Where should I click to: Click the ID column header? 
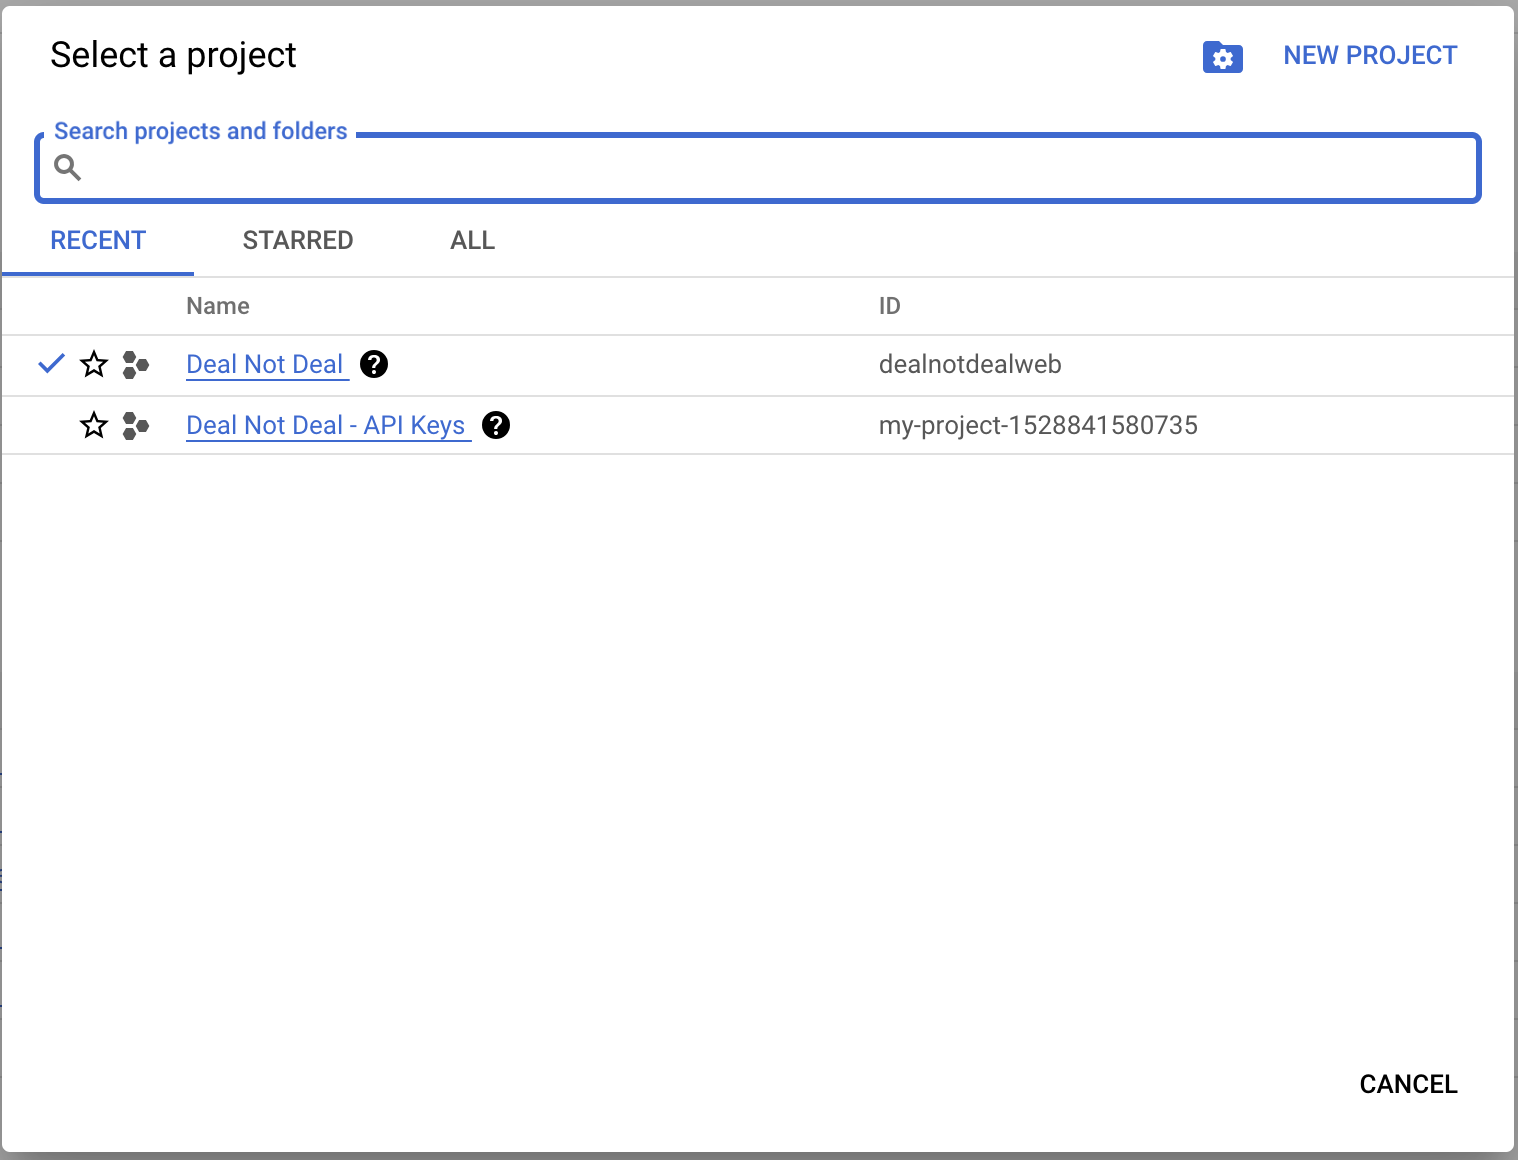pos(890,306)
